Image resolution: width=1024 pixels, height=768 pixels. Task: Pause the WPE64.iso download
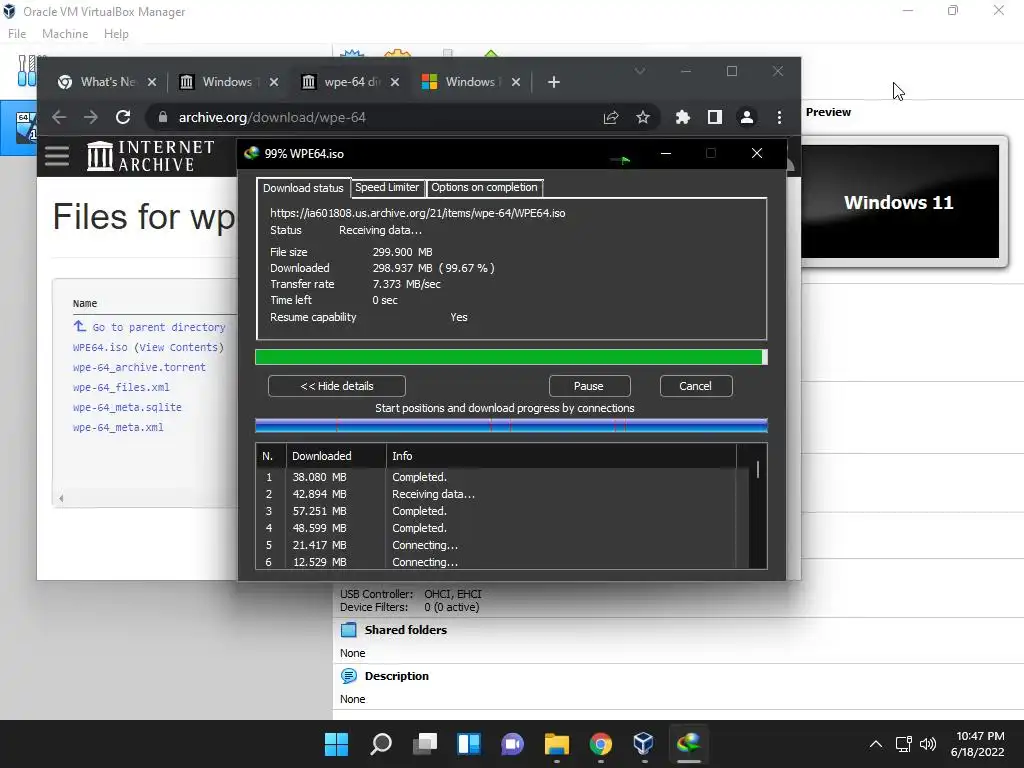pyautogui.click(x=589, y=386)
